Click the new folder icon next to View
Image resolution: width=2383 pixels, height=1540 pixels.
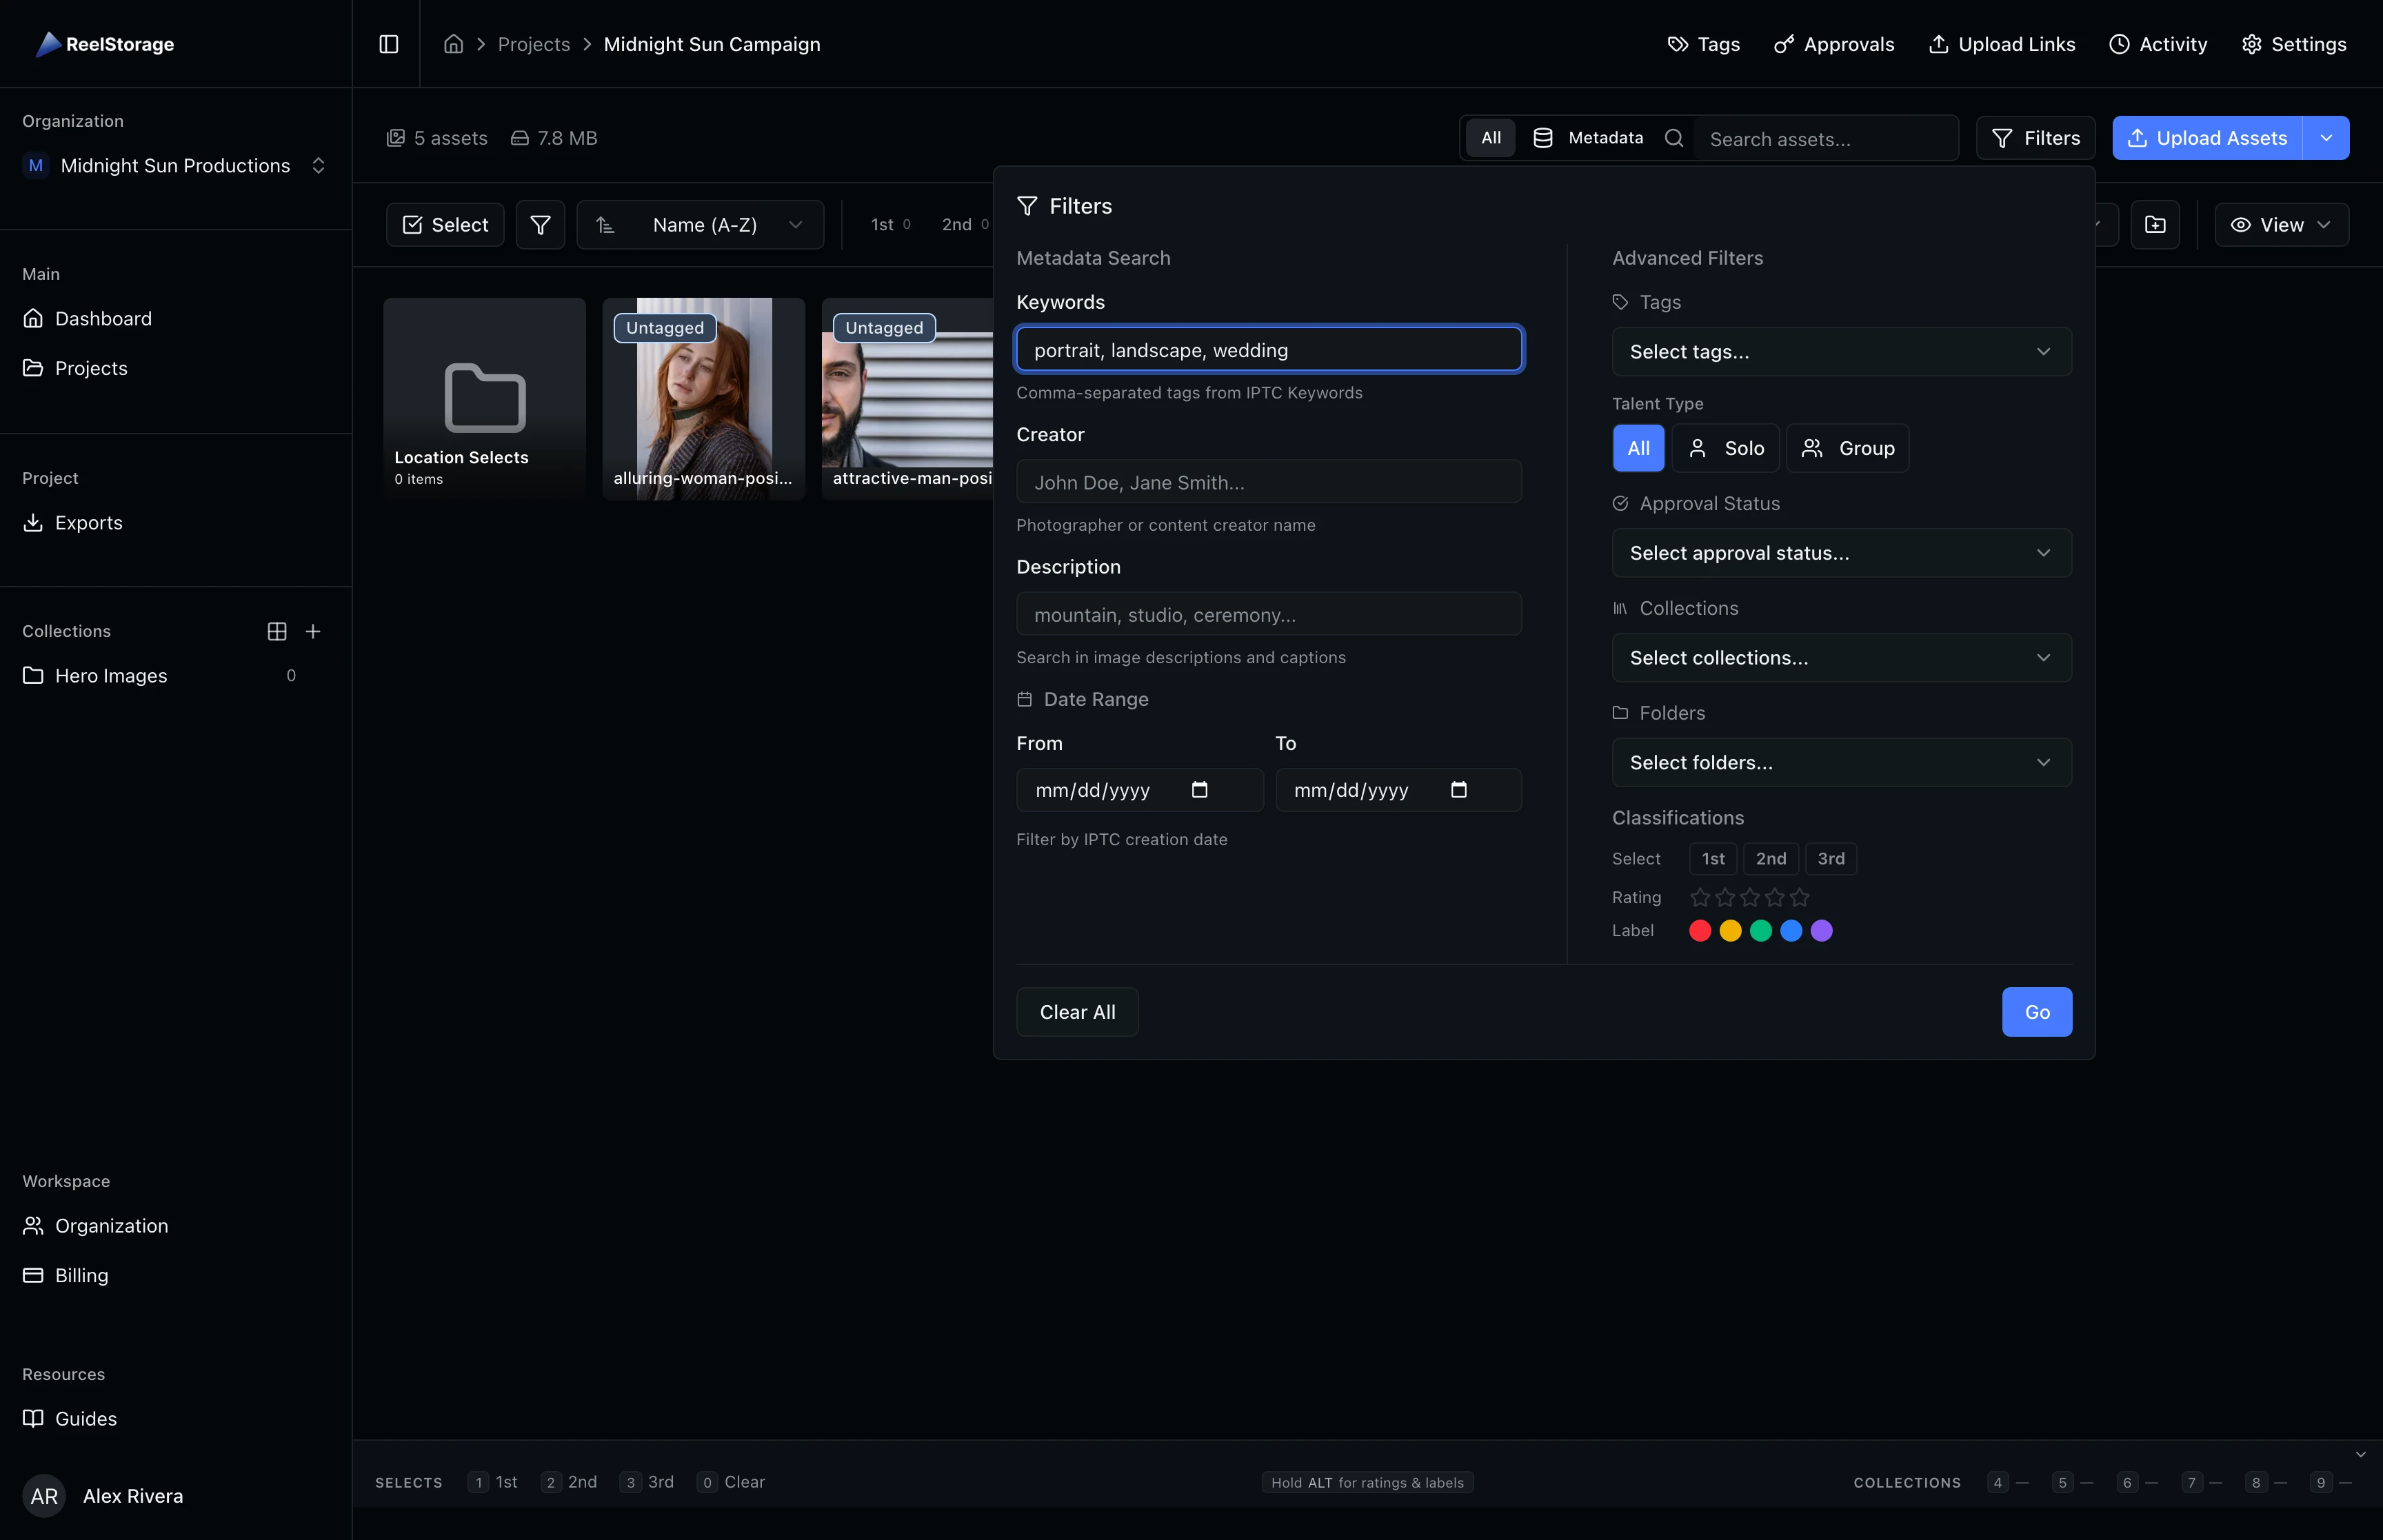2155,224
